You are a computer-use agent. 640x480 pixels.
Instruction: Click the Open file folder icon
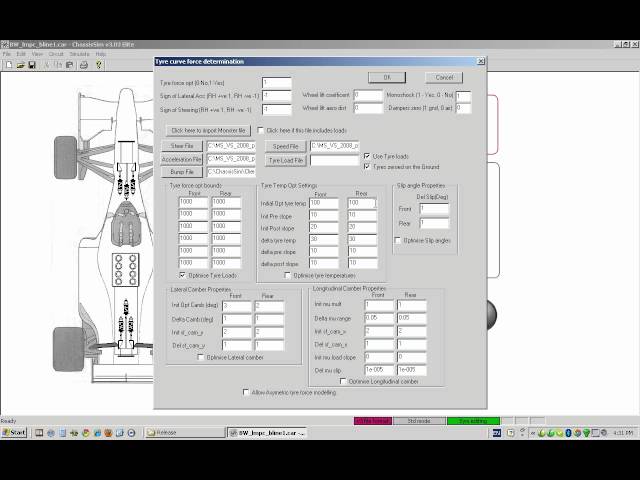coord(20,65)
